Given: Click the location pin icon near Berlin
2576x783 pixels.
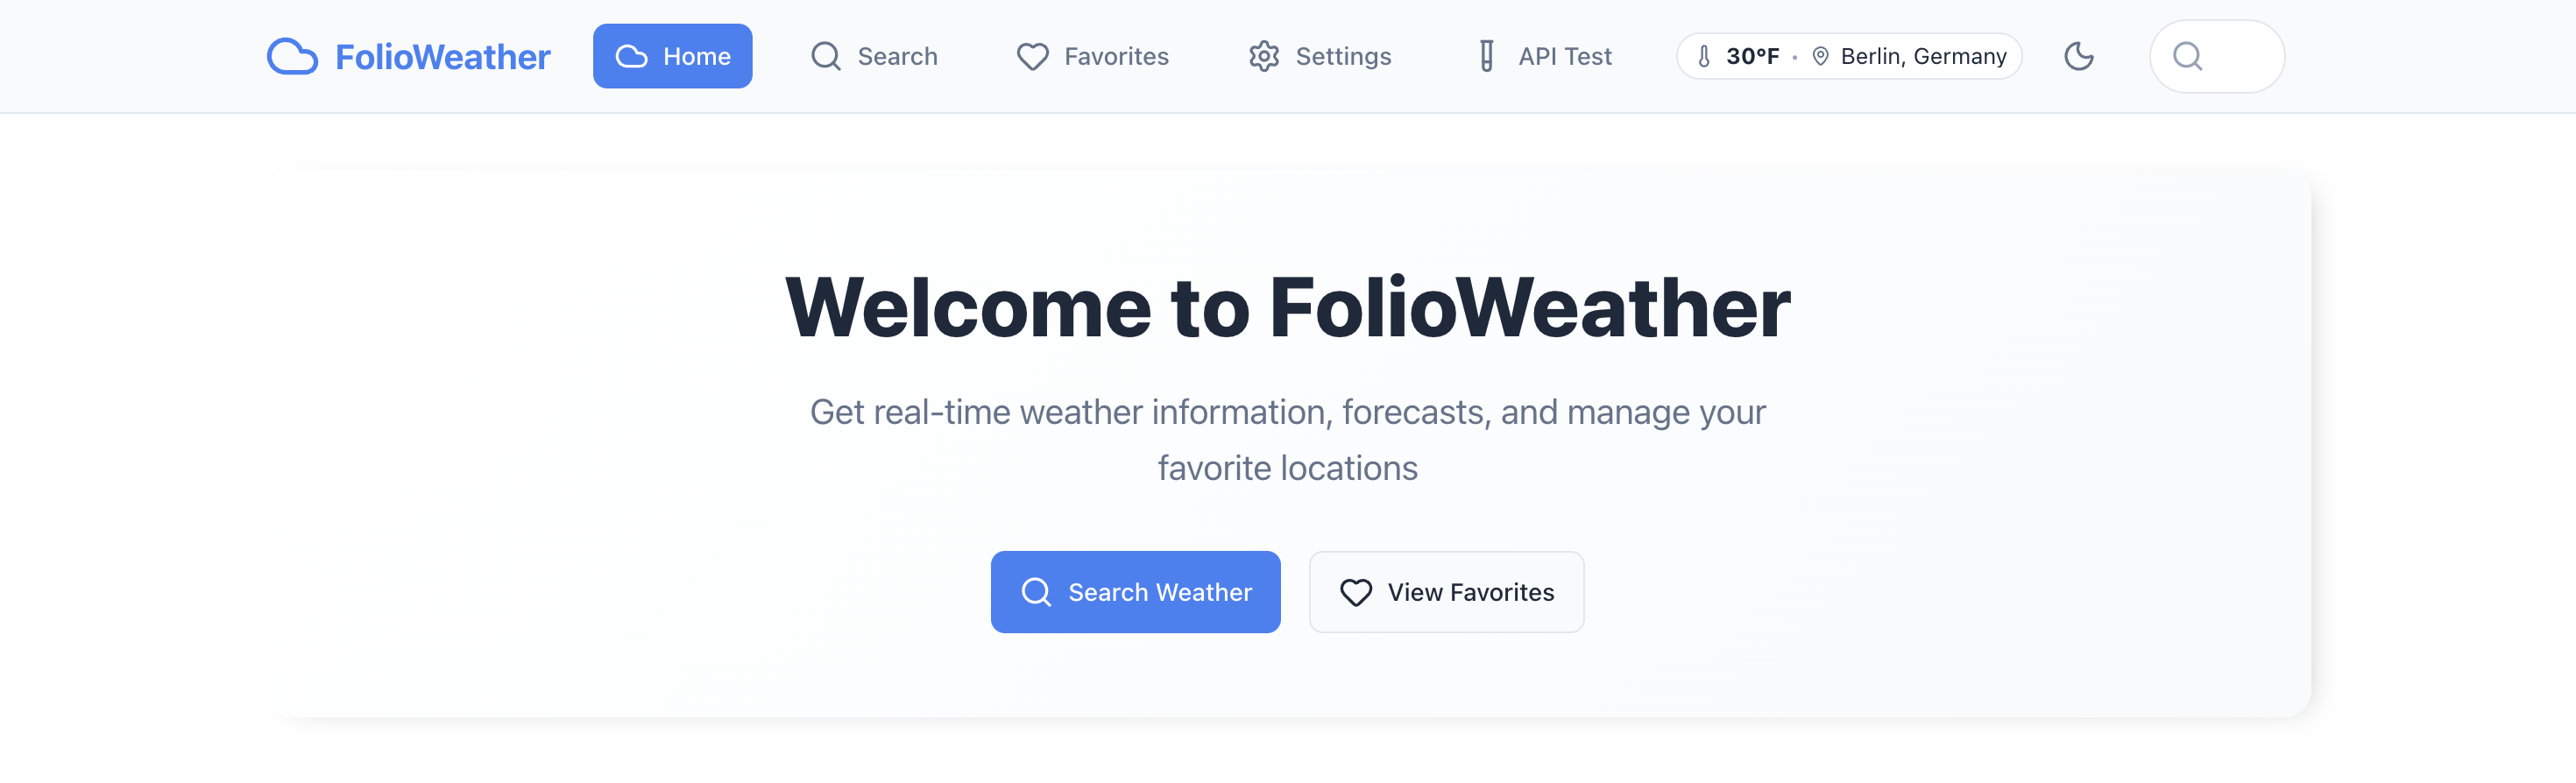Looking at the screenshot, I should 1820,57.
